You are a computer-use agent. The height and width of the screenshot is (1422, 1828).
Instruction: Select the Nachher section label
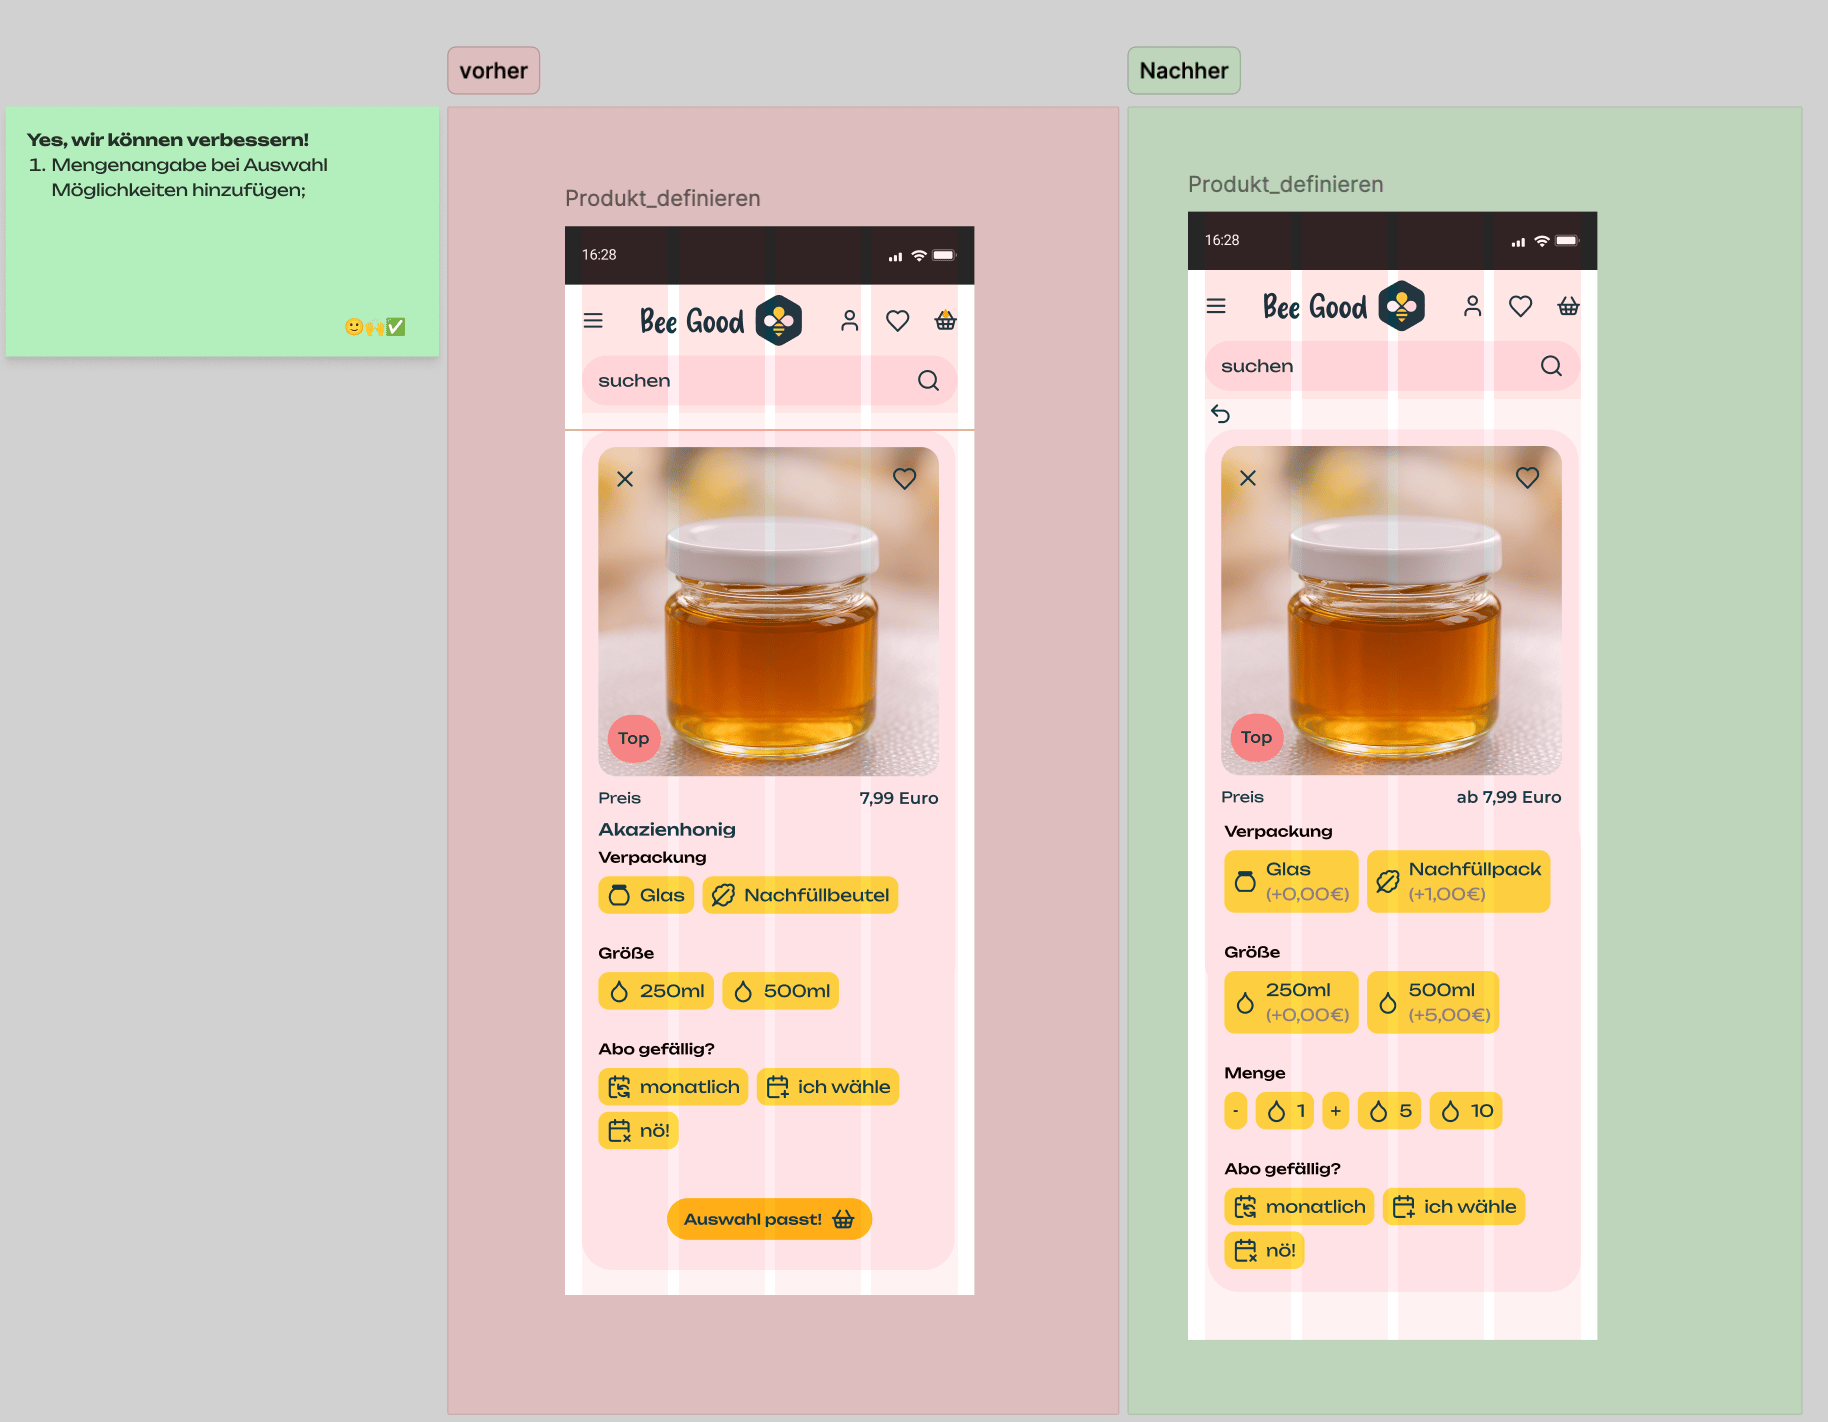click(x=1183, y=71)
